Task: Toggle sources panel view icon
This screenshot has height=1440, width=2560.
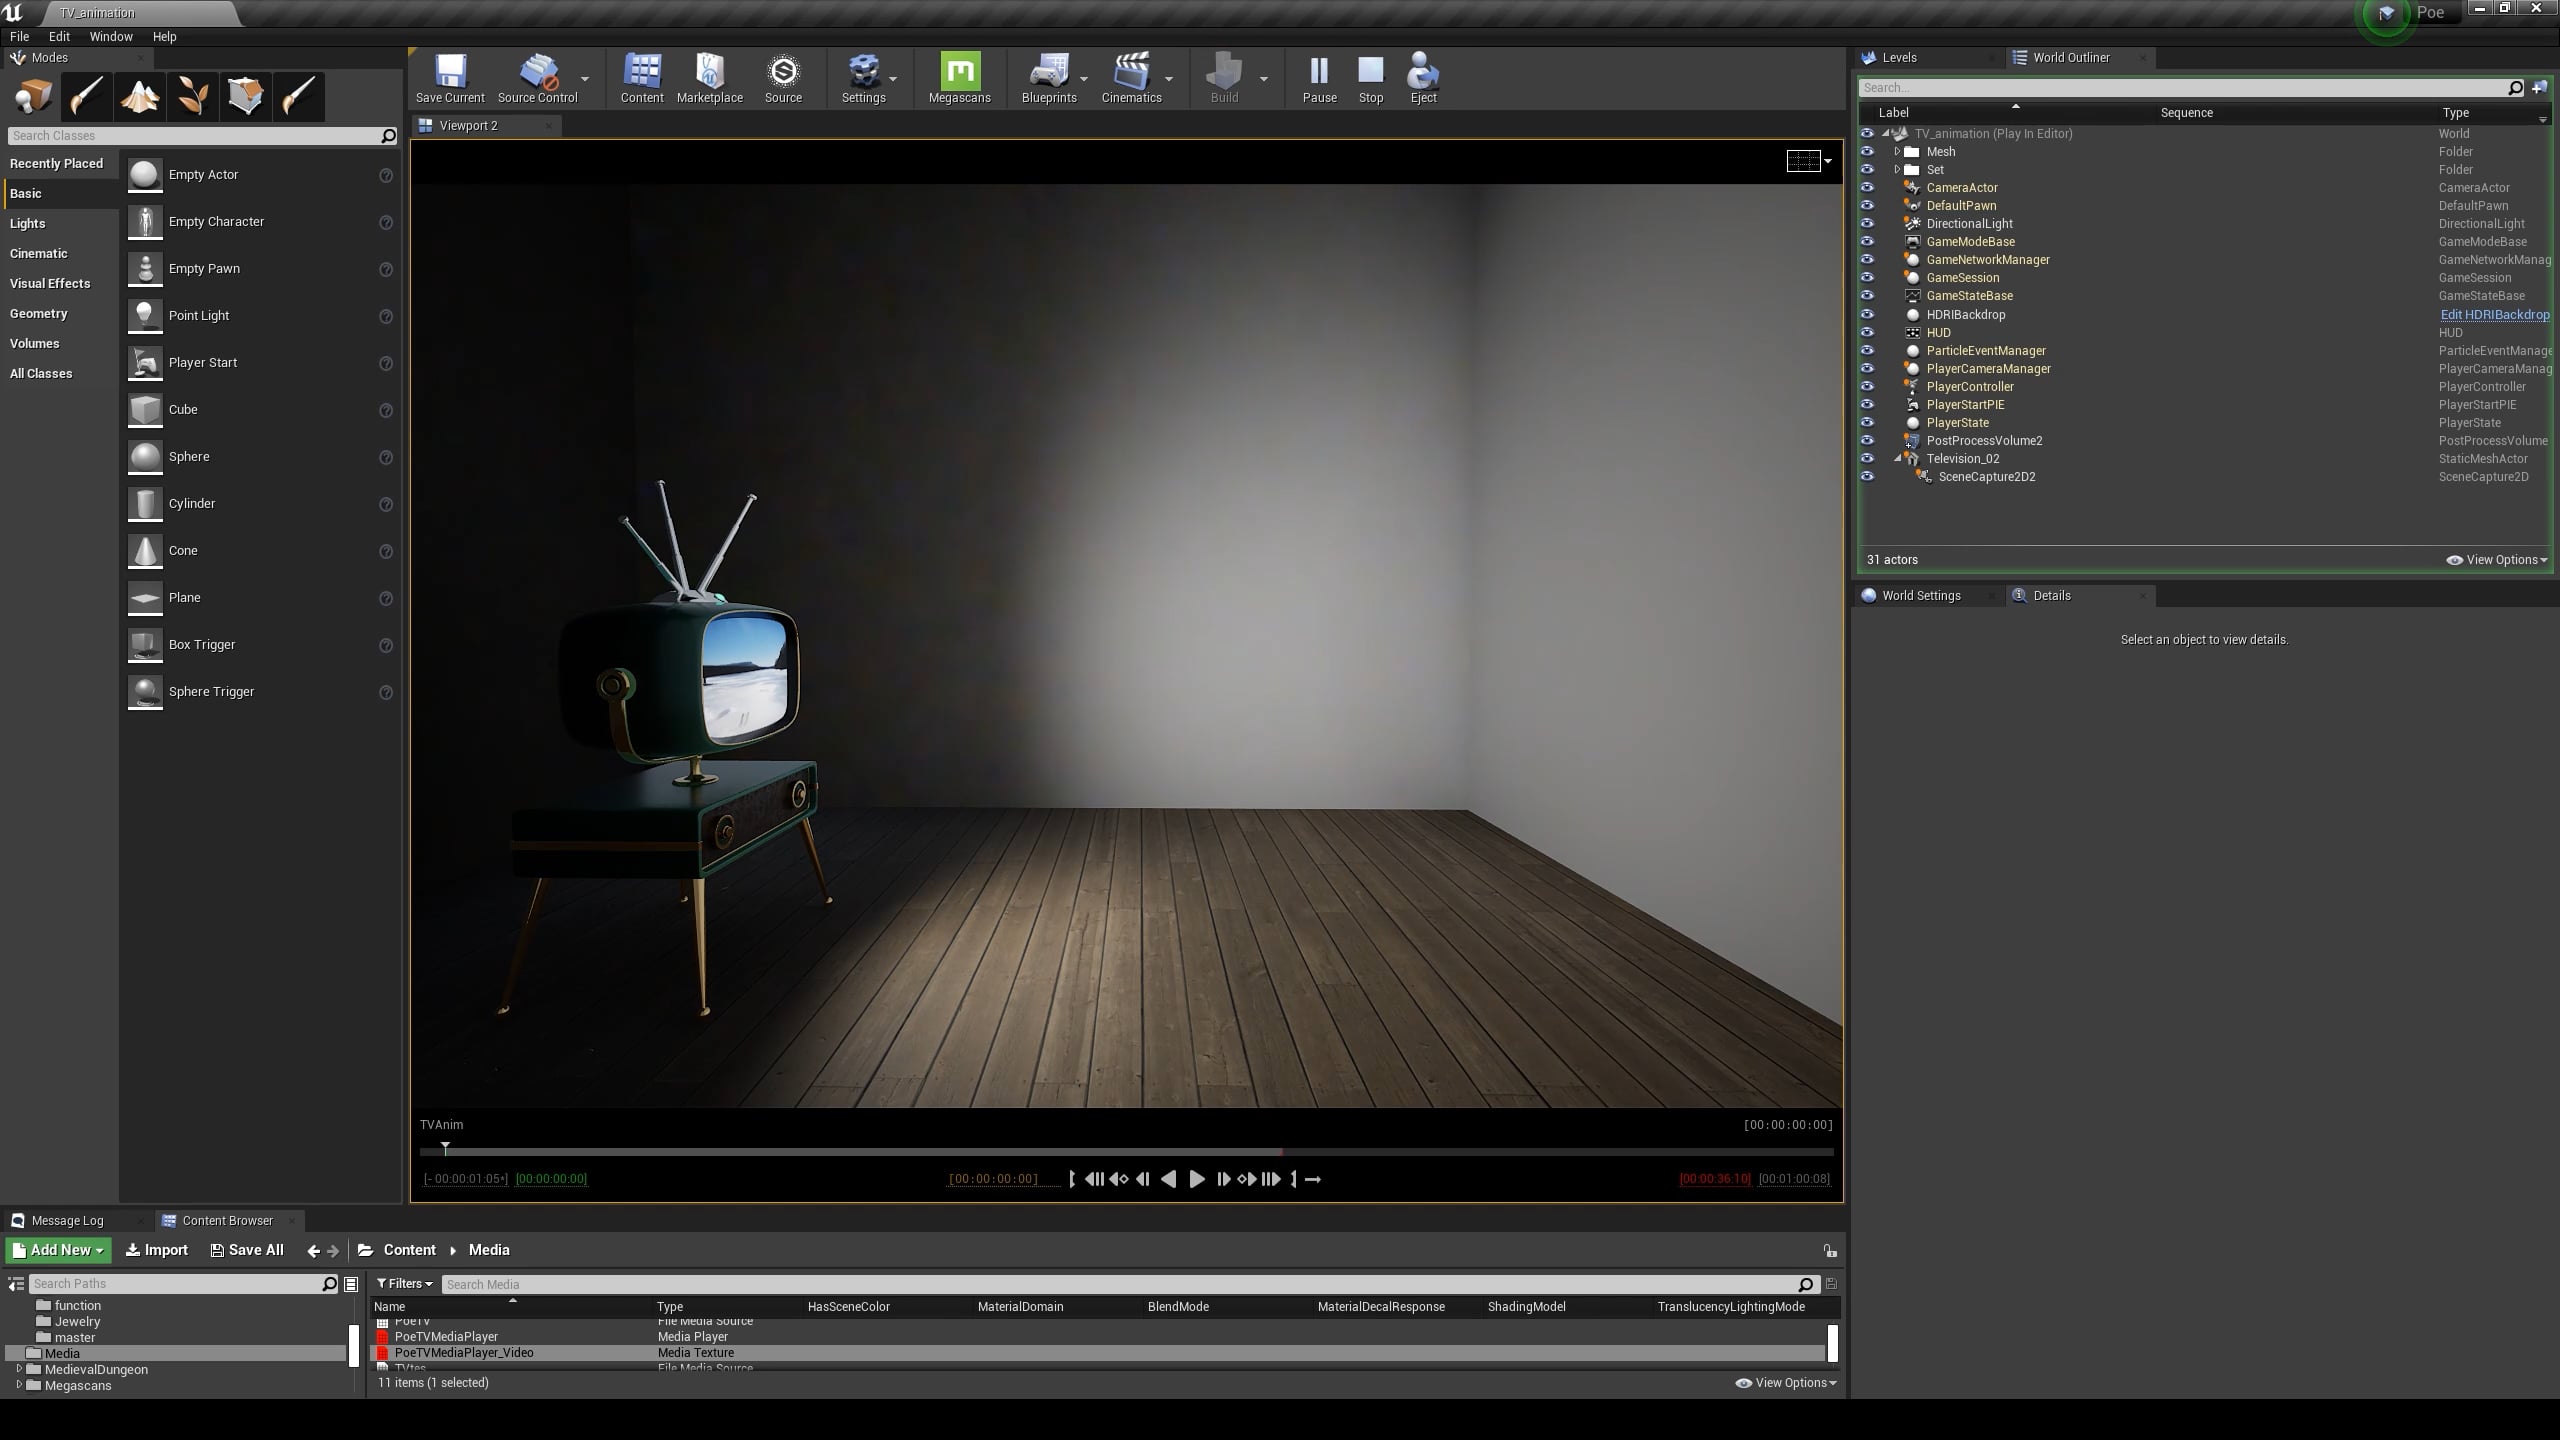Action: pyautogui.click(x=16, y=1284)
